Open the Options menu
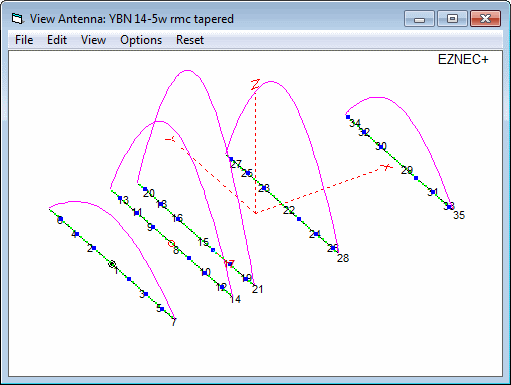The width and height of the screenshot is (511, 385). [x=141, y=40]
